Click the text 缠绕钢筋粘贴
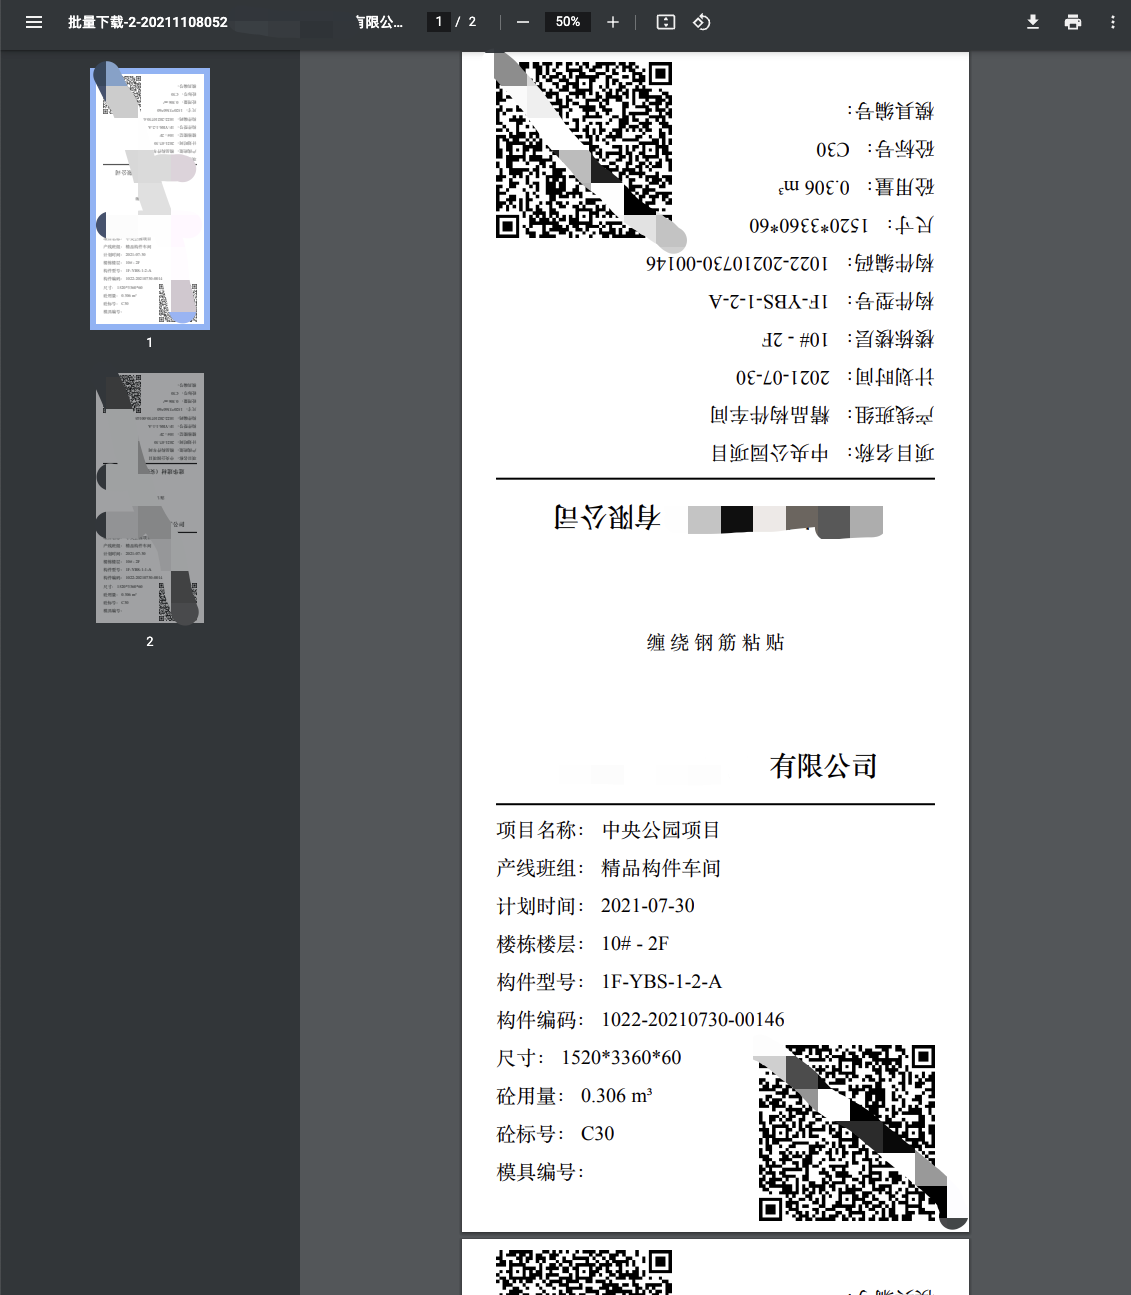Viewport: 1131px width, 1295px height. pos(715,643)
